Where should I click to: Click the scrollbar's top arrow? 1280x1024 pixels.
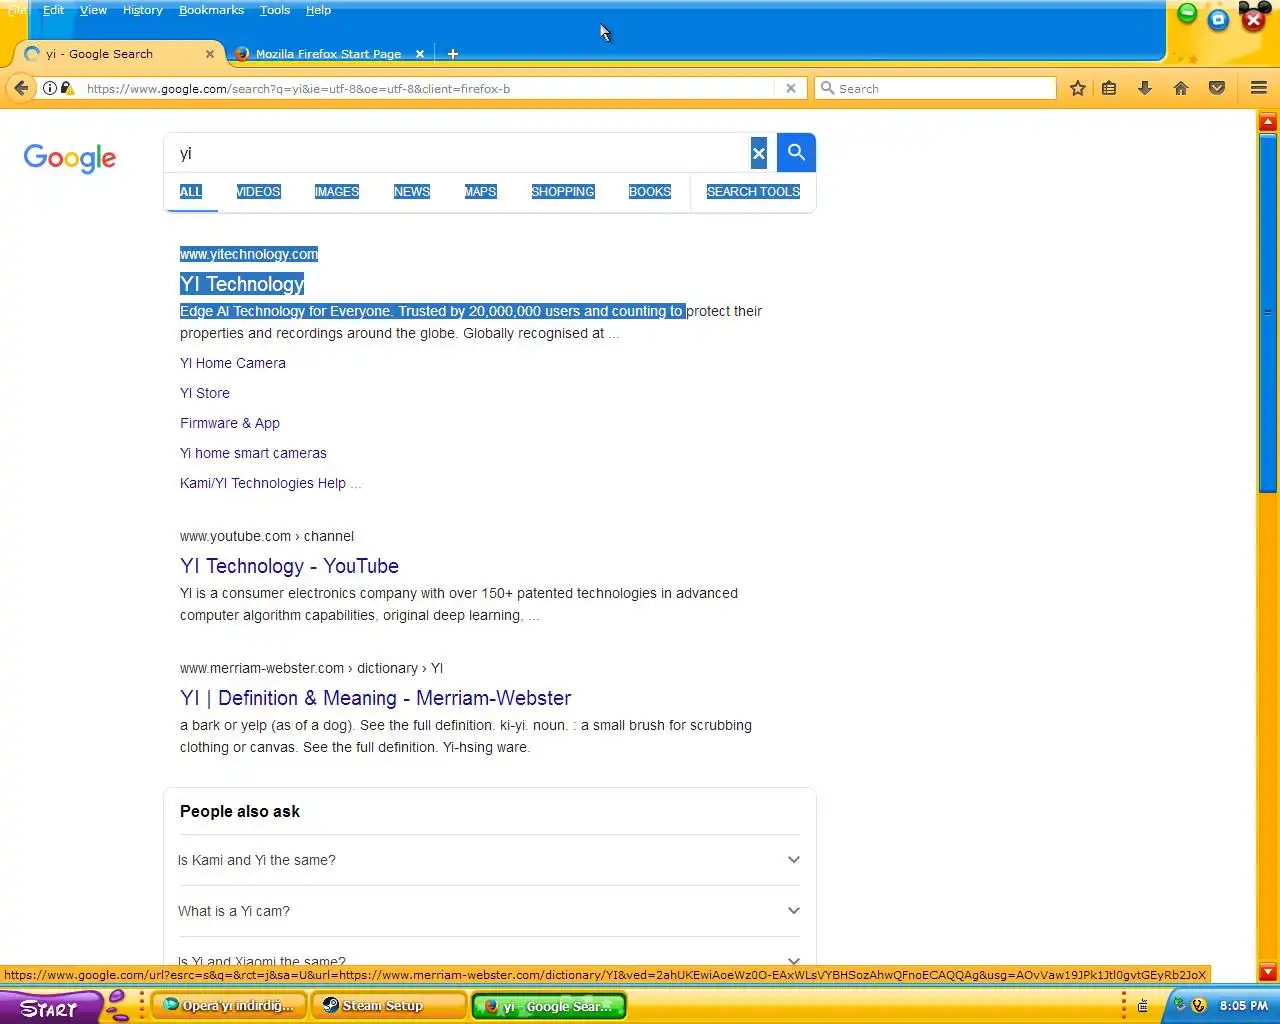click(x=1268, y=122)
